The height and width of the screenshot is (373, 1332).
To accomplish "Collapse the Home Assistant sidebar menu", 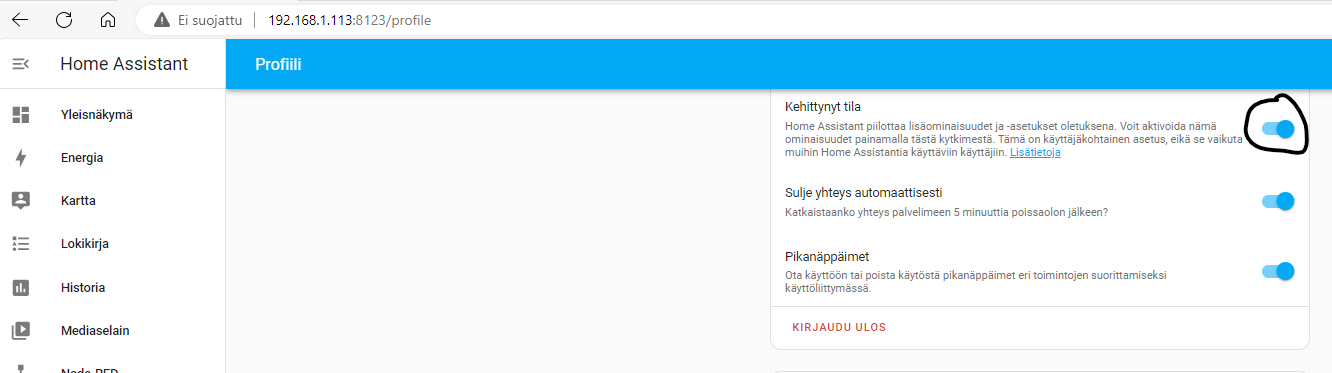I will pyautogui.click(x=20, y=64).
